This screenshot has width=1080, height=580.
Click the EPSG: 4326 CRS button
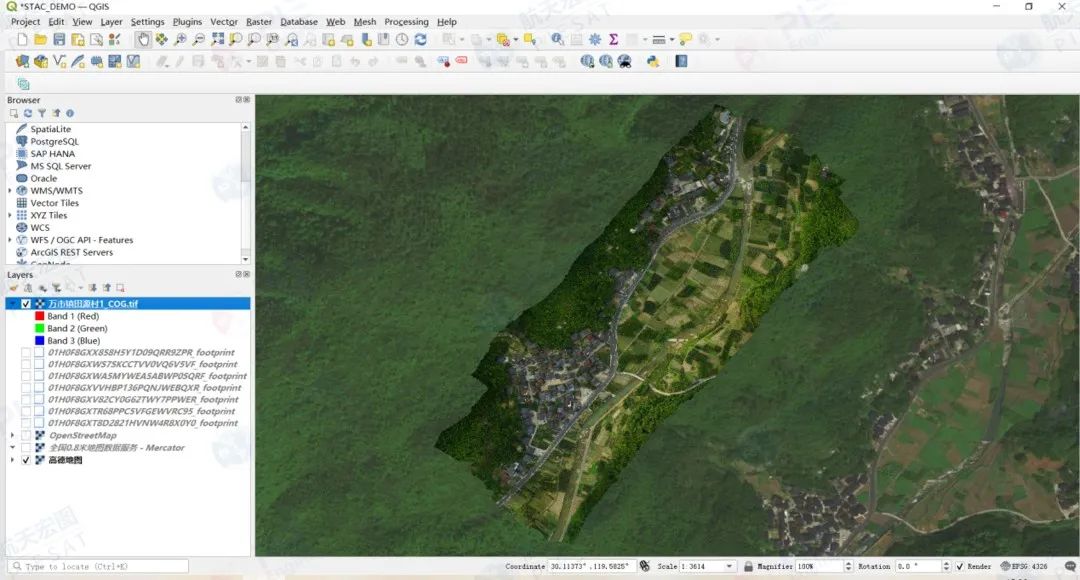(x=1024, y=566)
